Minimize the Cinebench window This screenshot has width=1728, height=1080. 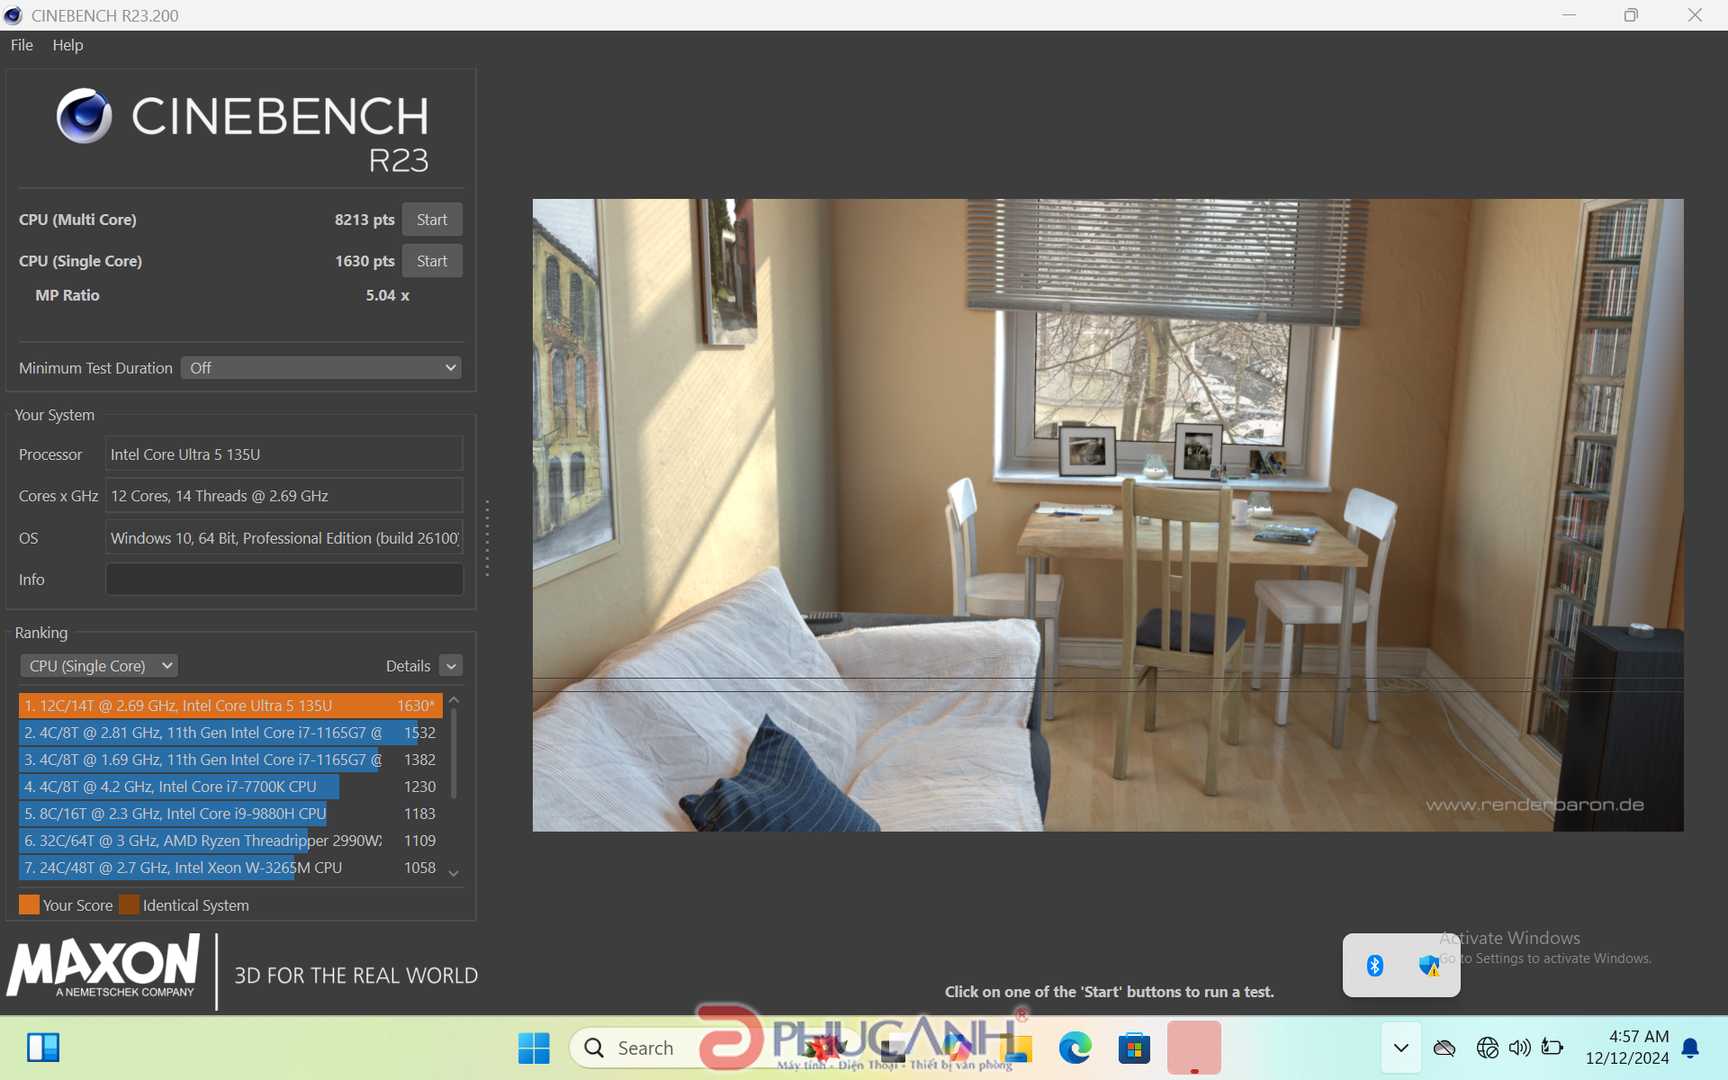(x=1569, y=15)
